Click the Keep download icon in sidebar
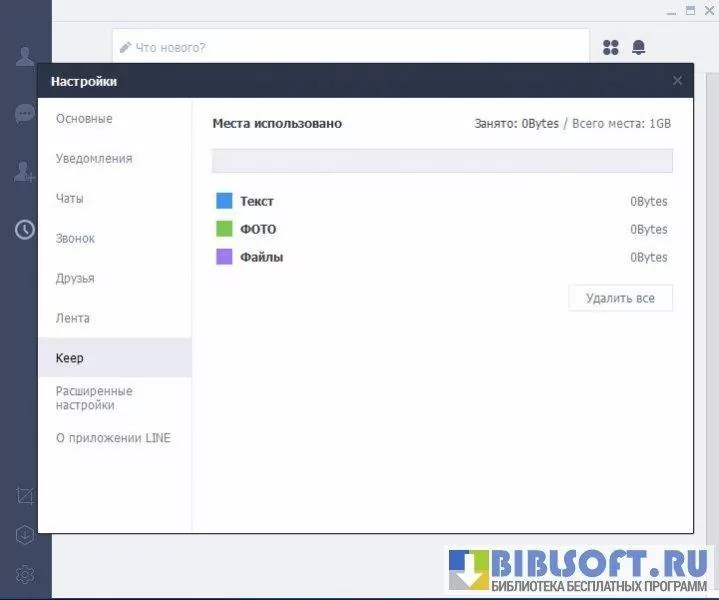Screen dimensions: 719x600 (25, 535)
